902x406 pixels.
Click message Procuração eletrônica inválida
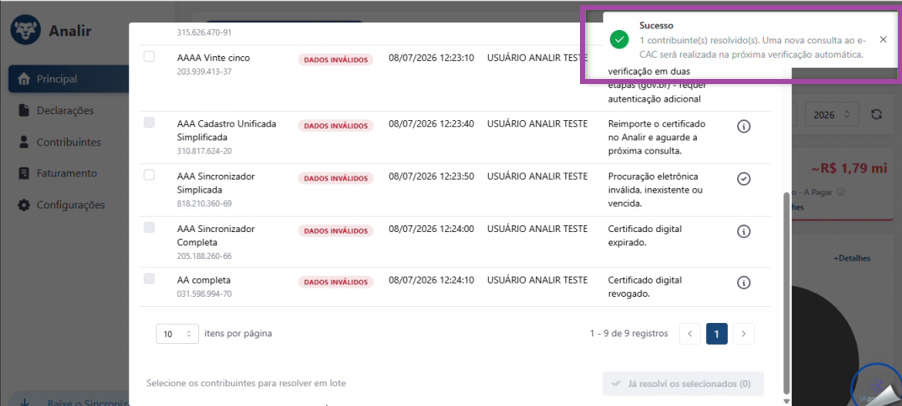[x=655, y=190]
